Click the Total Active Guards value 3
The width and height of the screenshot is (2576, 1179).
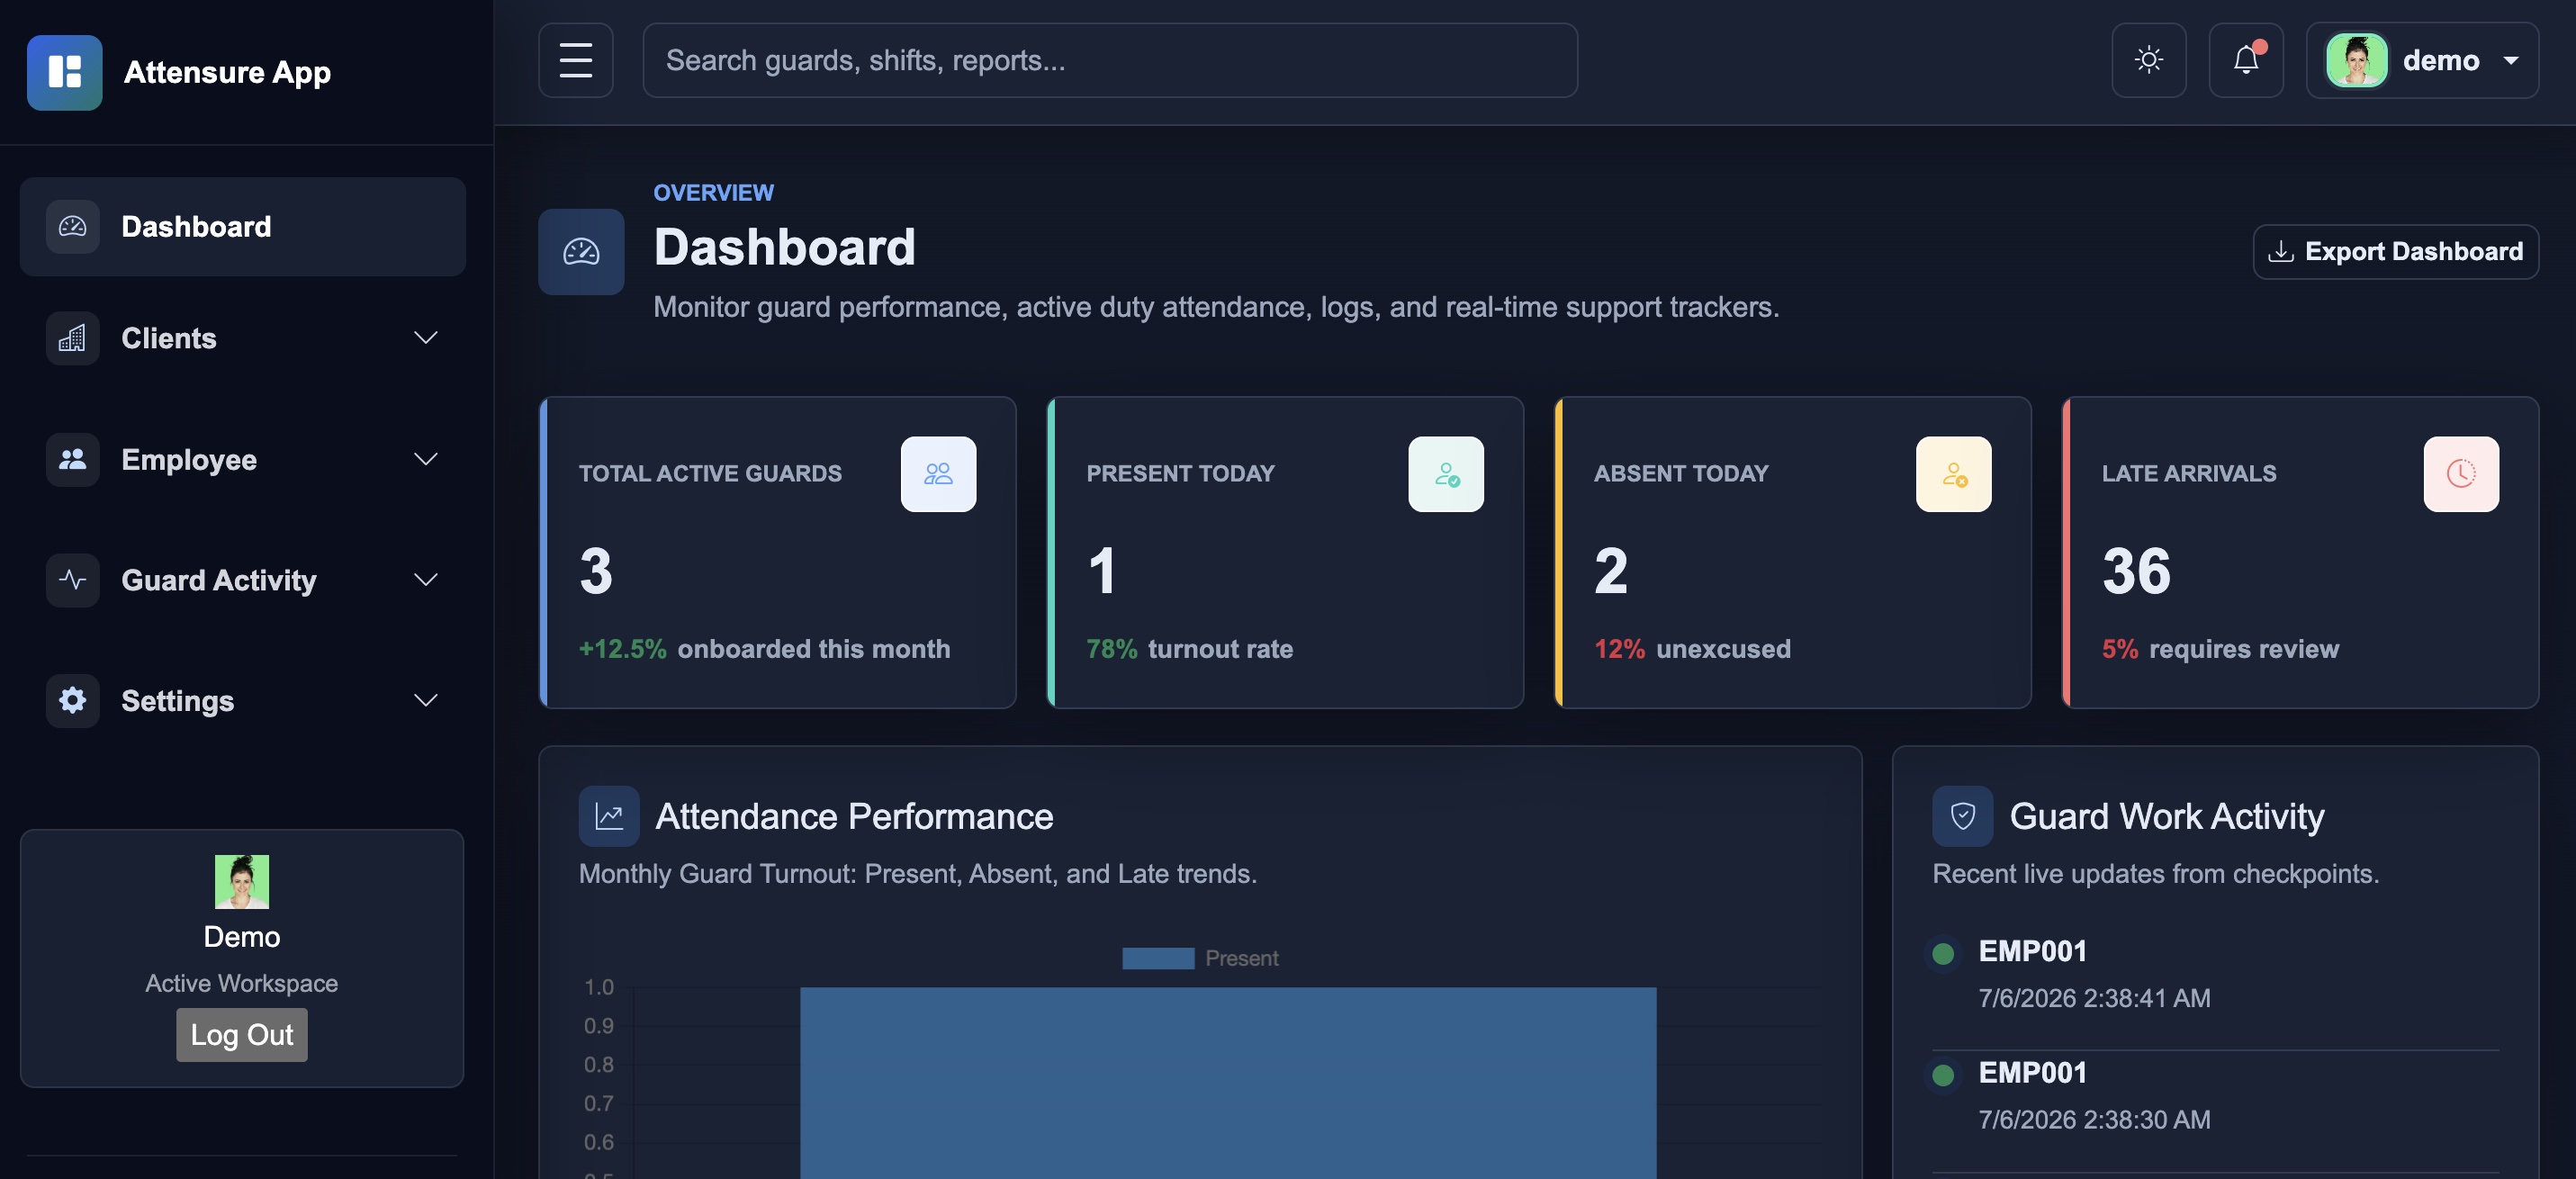596,571
